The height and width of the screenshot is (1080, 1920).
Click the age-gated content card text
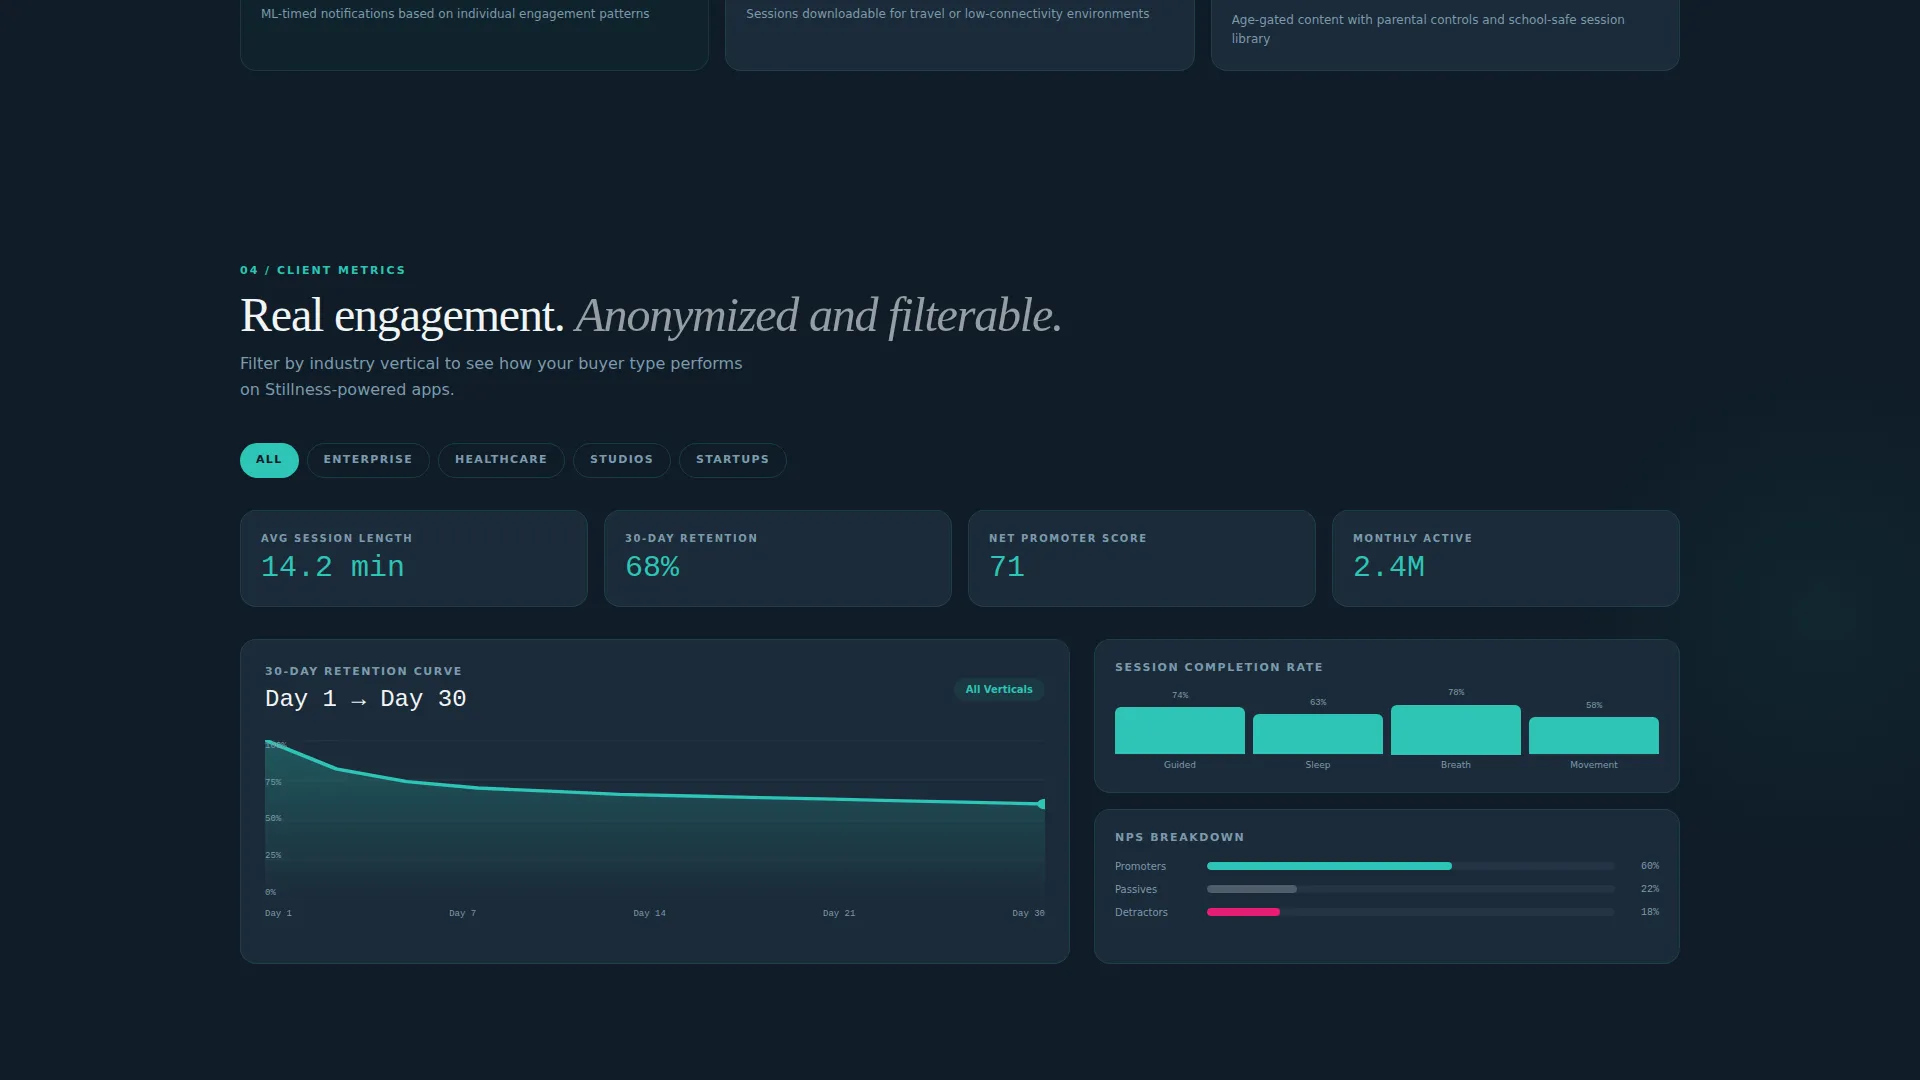point(1428,29)
